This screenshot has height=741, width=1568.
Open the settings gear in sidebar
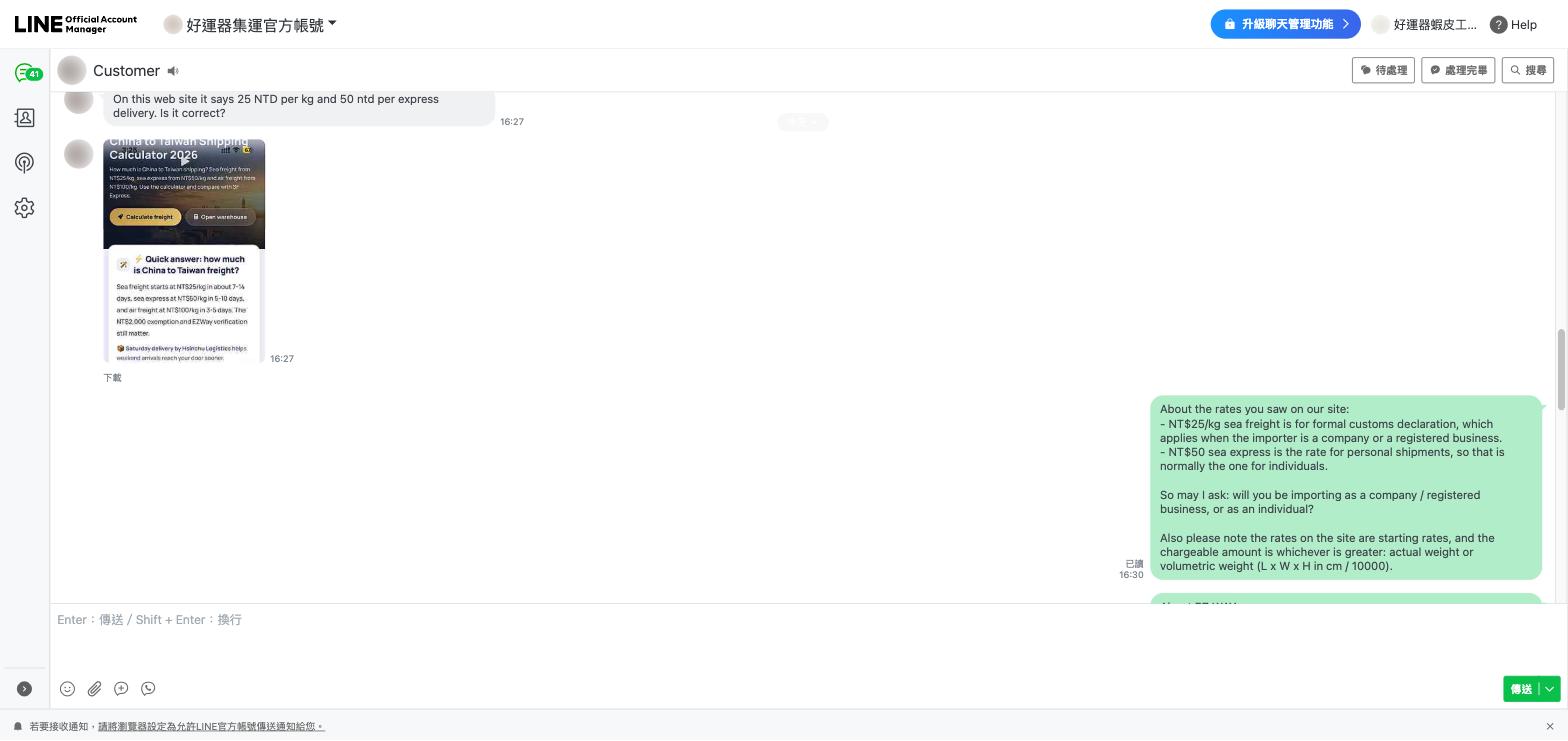(x=25, y=208)
